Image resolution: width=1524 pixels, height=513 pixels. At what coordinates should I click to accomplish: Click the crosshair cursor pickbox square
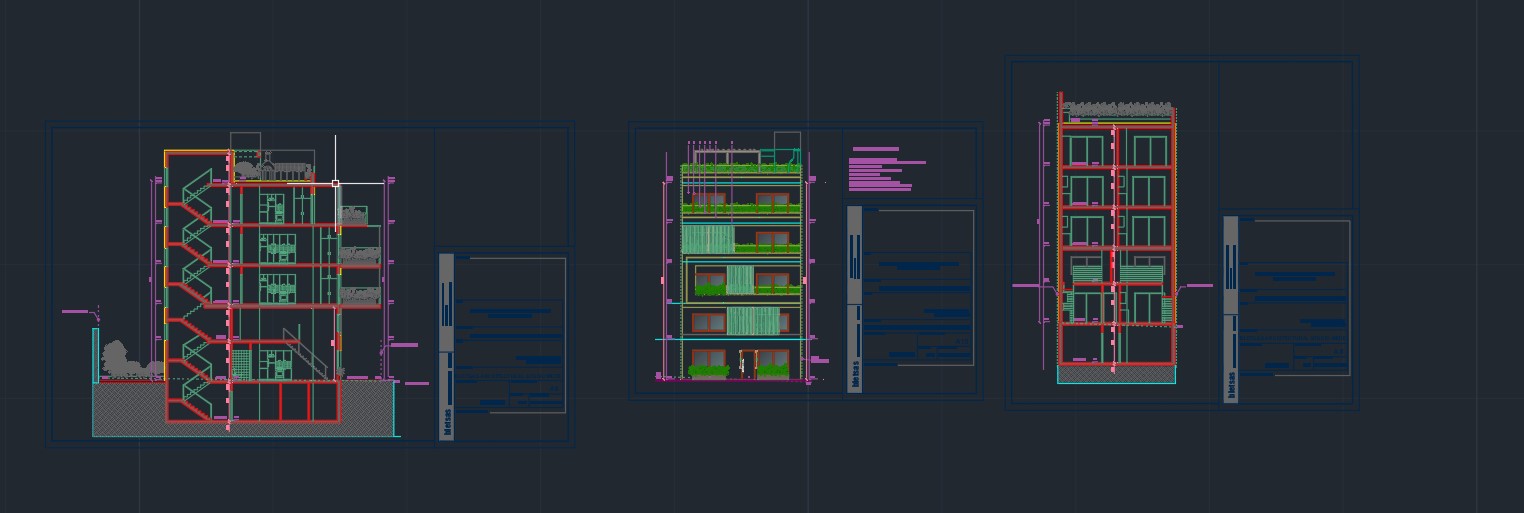(x=336, y=184)
